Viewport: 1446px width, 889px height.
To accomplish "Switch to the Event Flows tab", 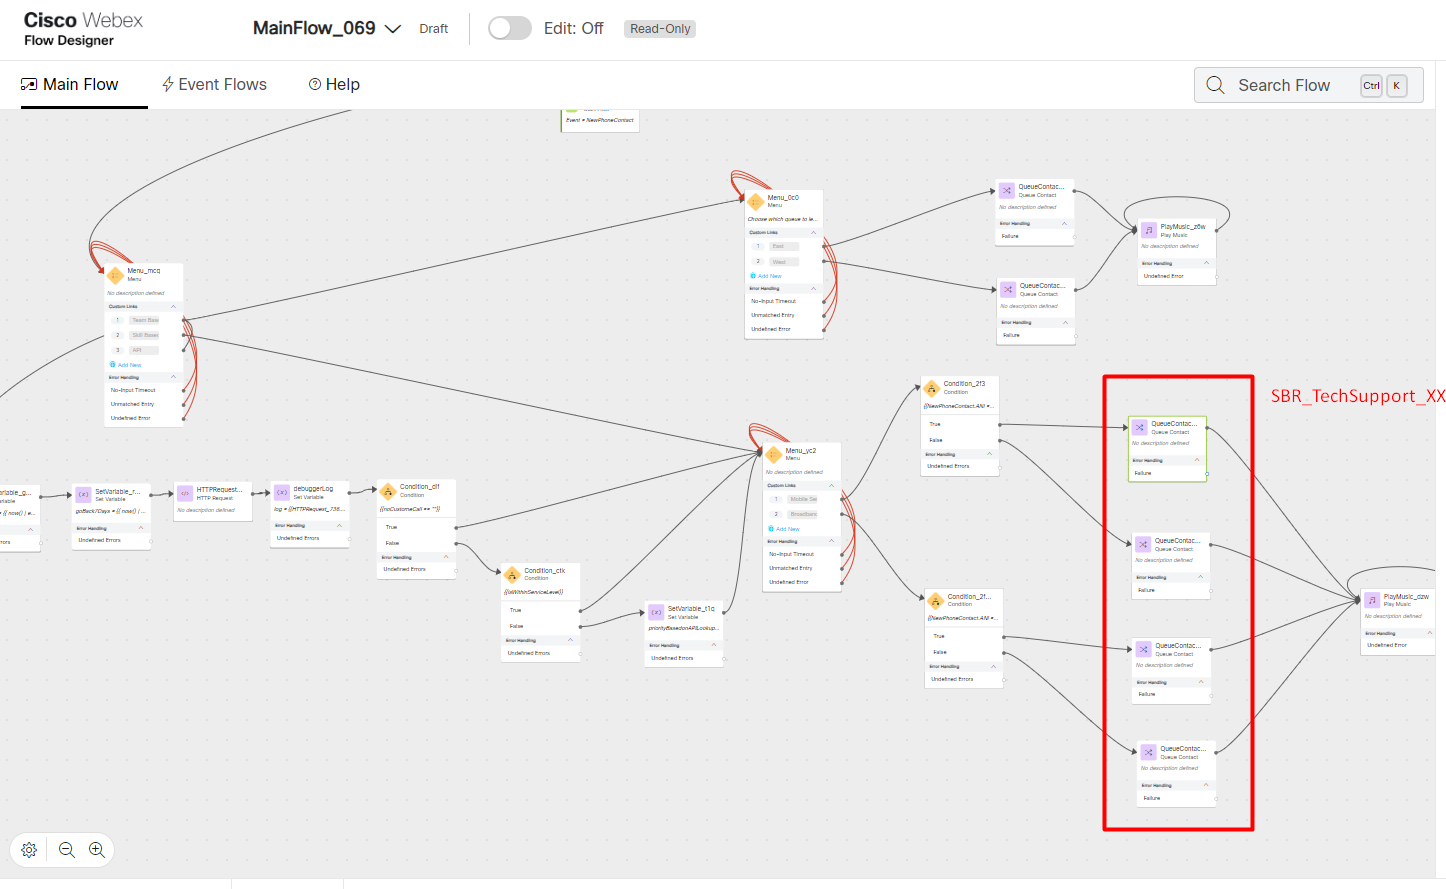I will coord(215,85).
